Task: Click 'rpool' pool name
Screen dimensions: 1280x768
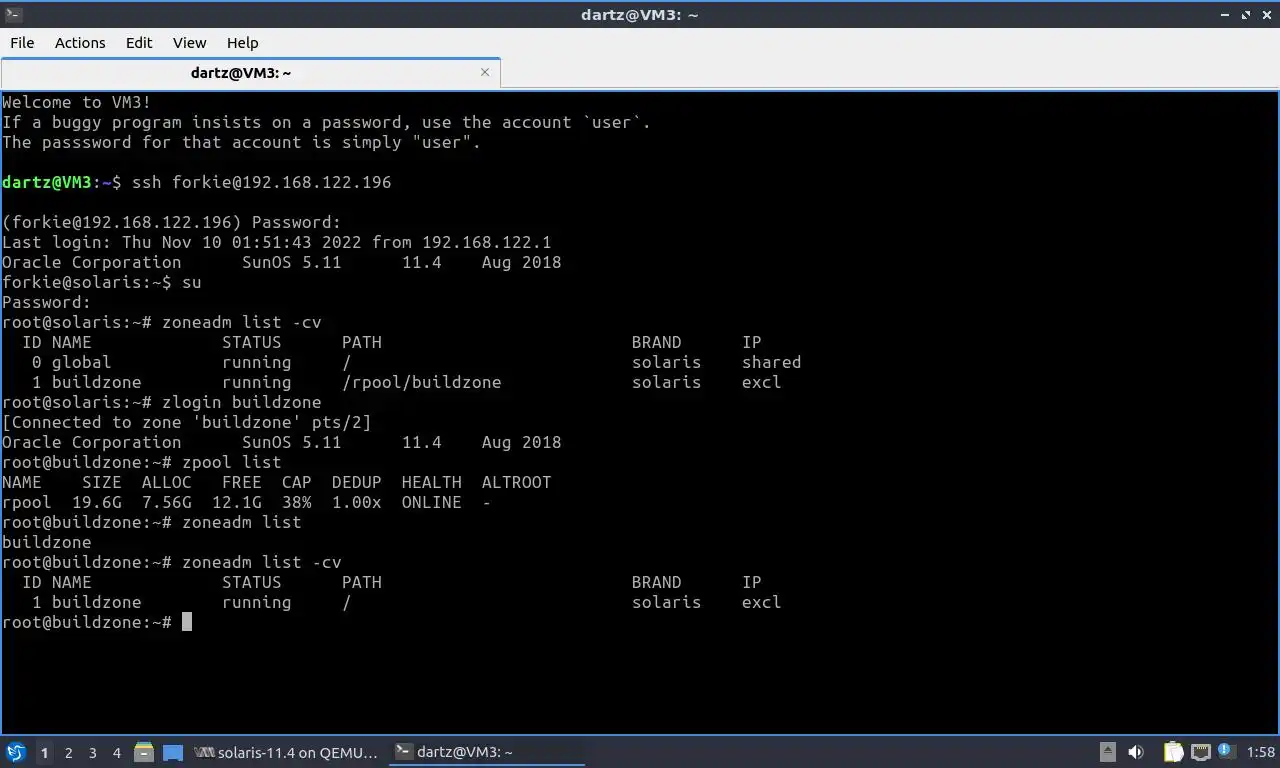Action: click(x=27, y=502)
